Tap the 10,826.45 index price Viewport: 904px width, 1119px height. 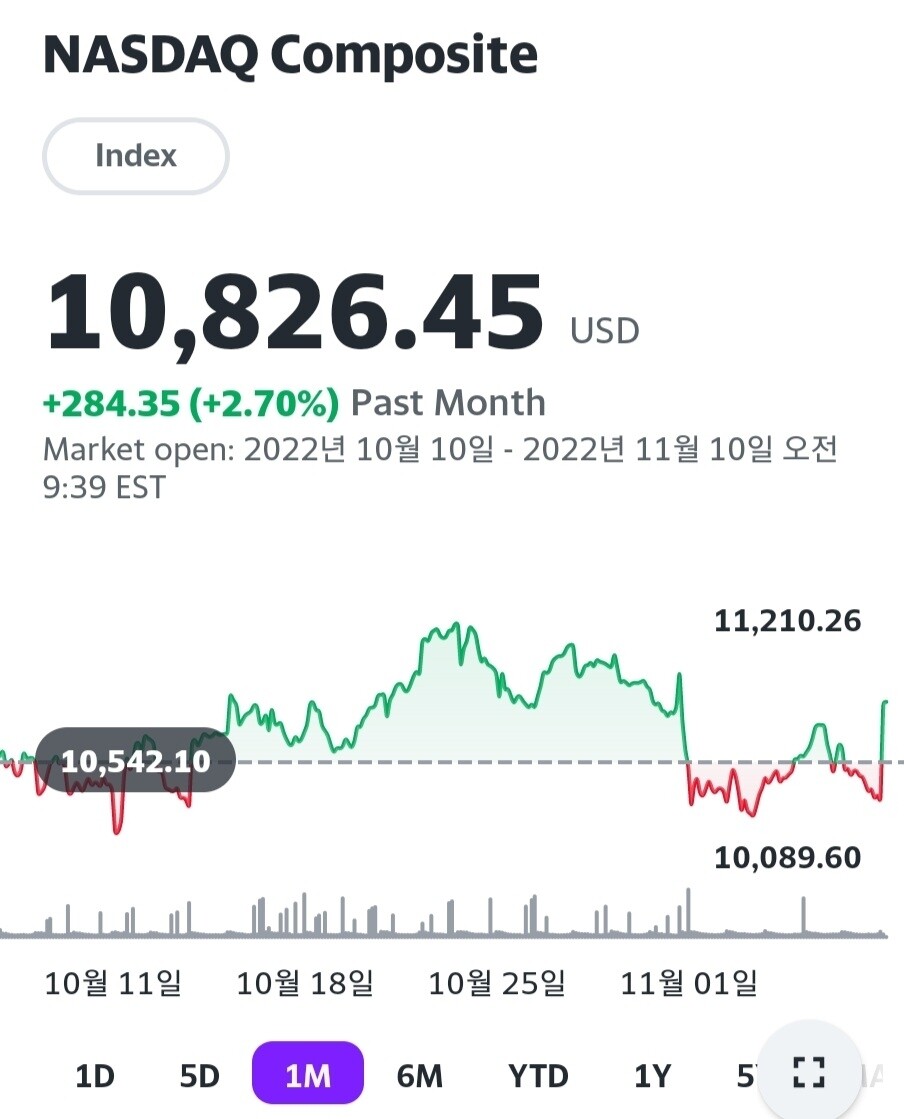pyautogui.click(x=295, y=313)
